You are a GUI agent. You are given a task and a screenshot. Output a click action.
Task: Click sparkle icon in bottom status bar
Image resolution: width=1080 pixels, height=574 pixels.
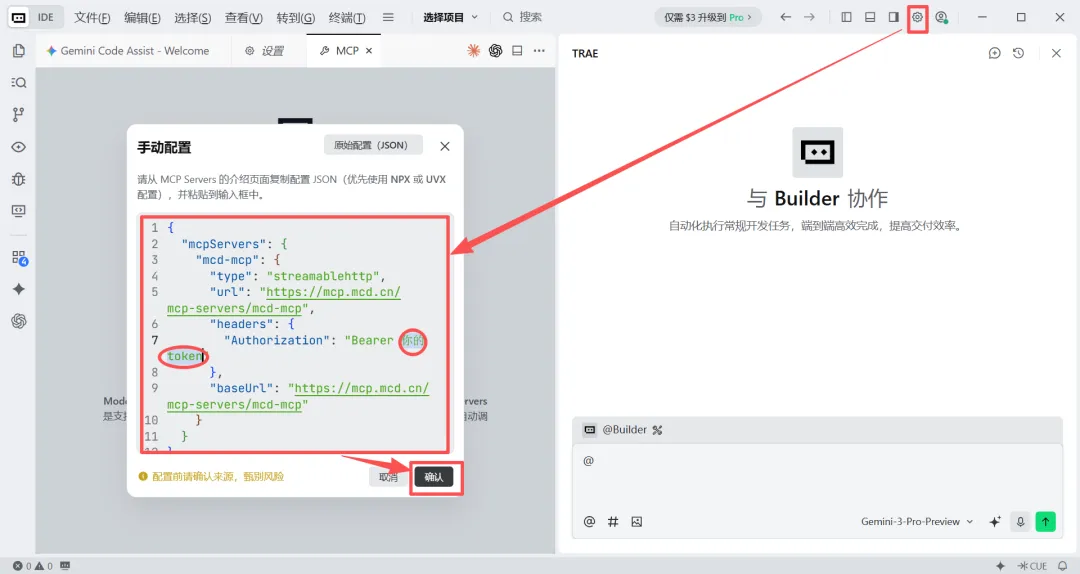click(x=1001, y=566)
